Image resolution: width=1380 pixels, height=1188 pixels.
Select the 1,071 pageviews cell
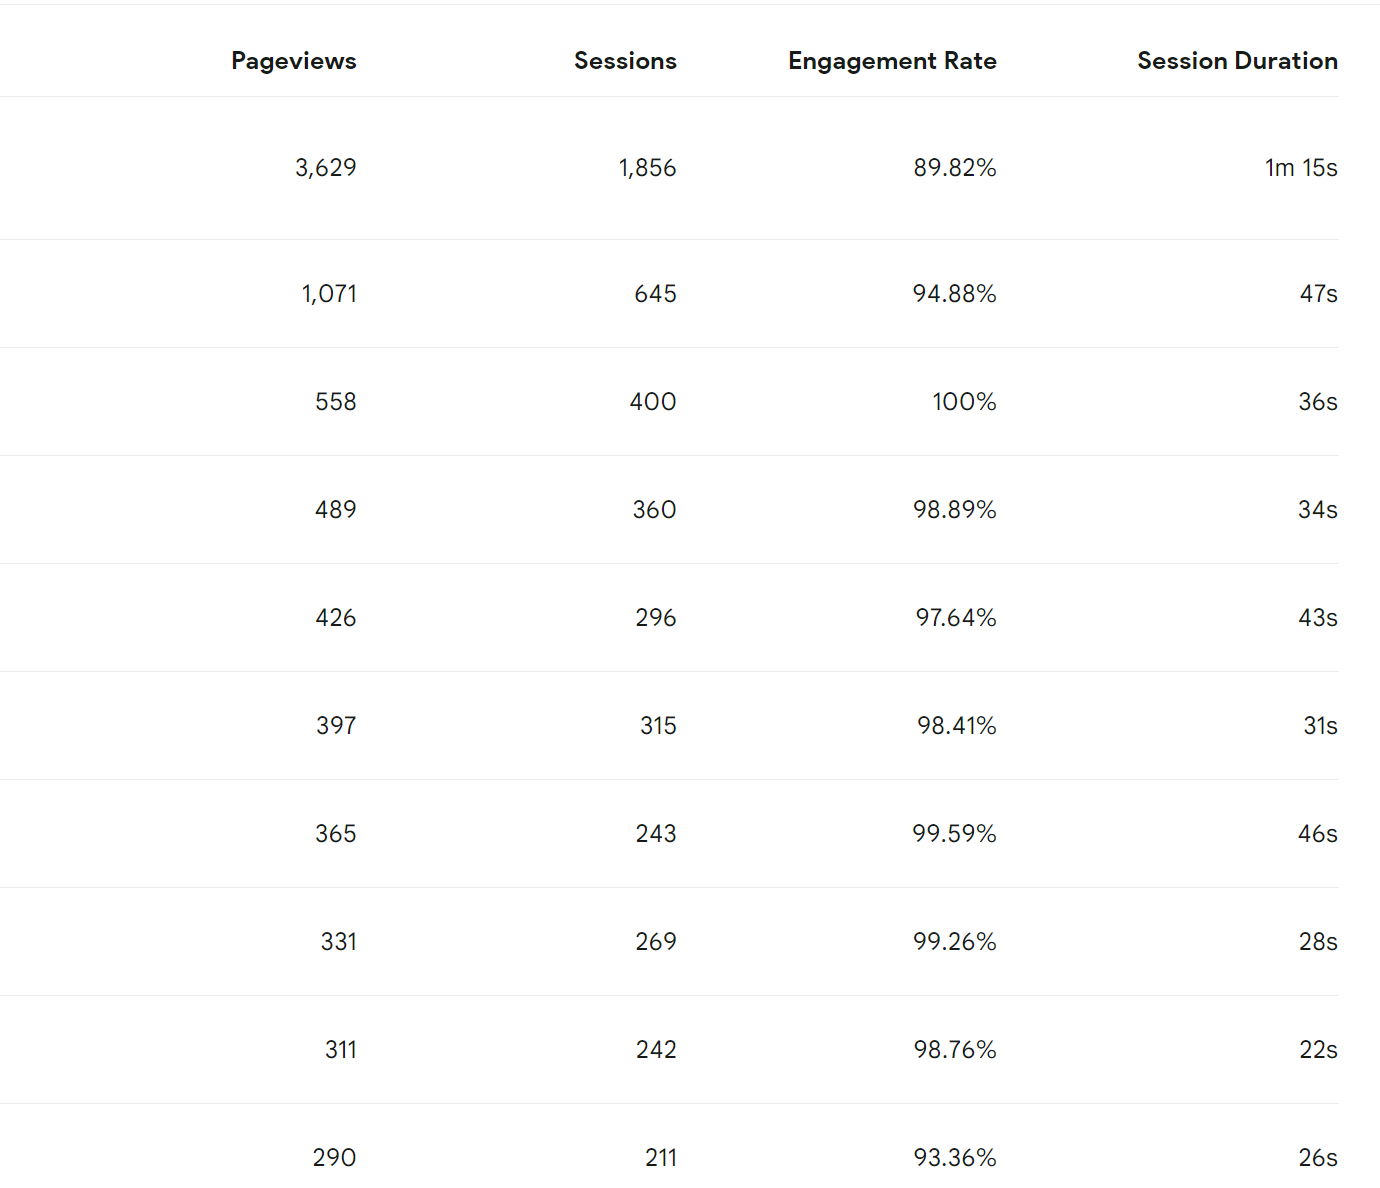pos(329,294)
